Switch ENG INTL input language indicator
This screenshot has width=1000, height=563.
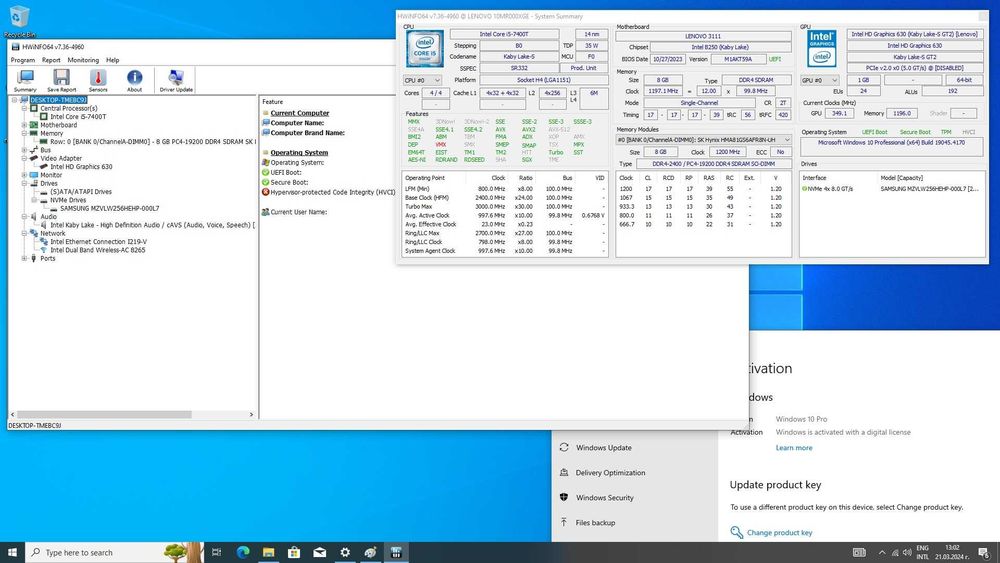pos(923,552)
